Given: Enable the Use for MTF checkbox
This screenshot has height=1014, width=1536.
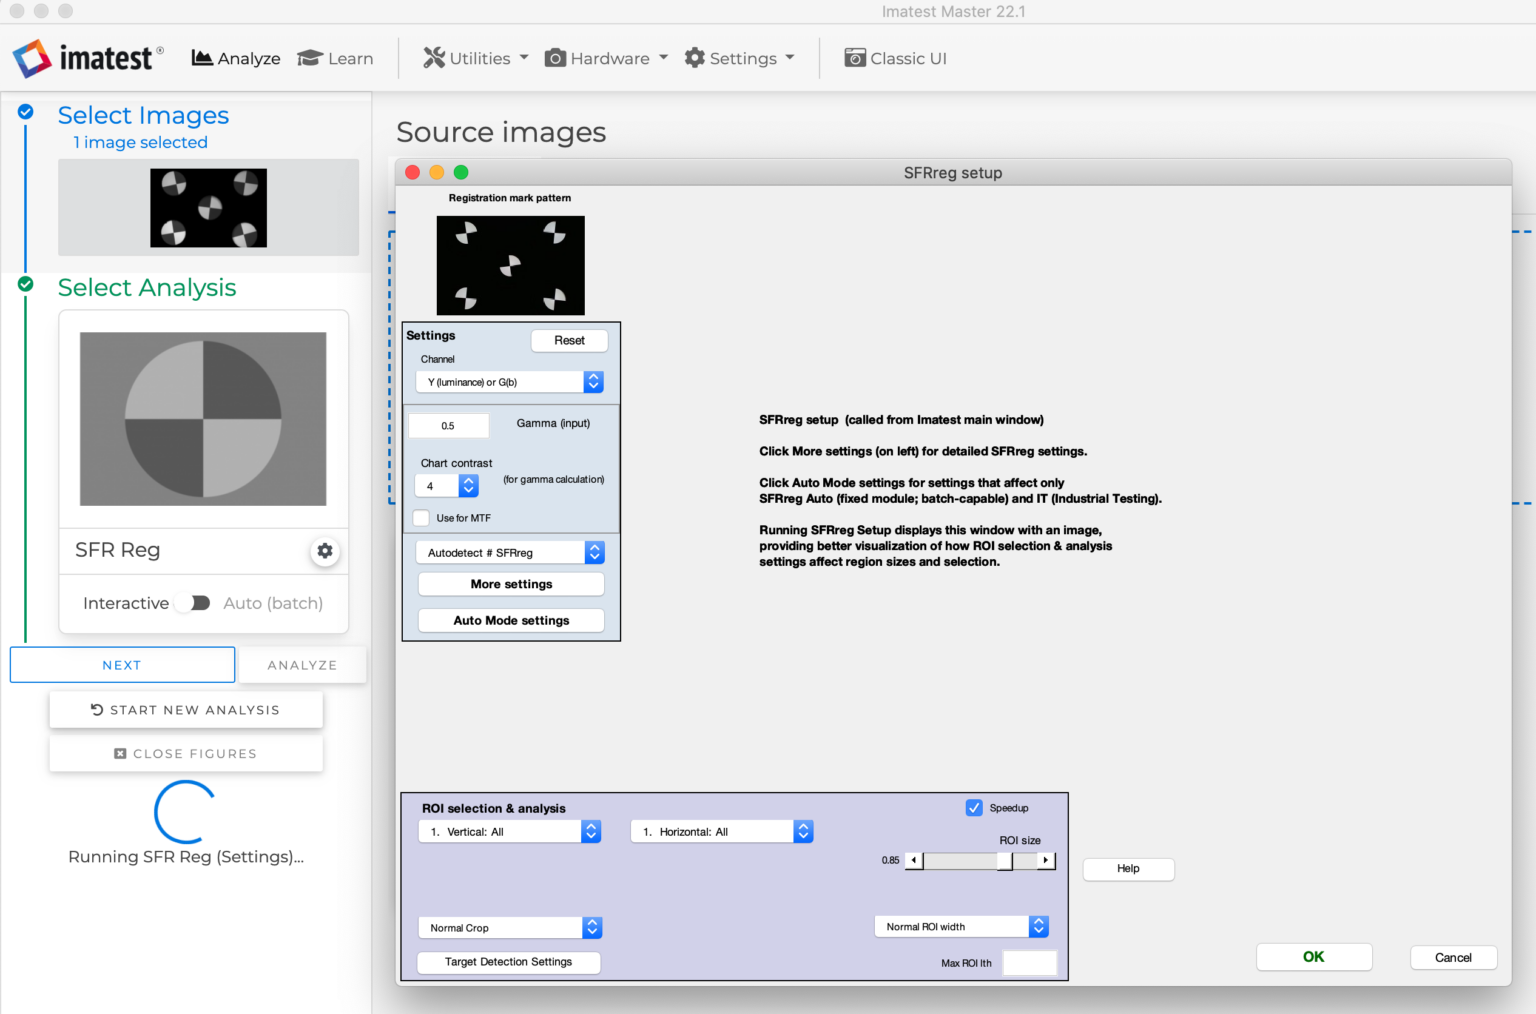Looking at the screenshot, I should tap(421, 518).
